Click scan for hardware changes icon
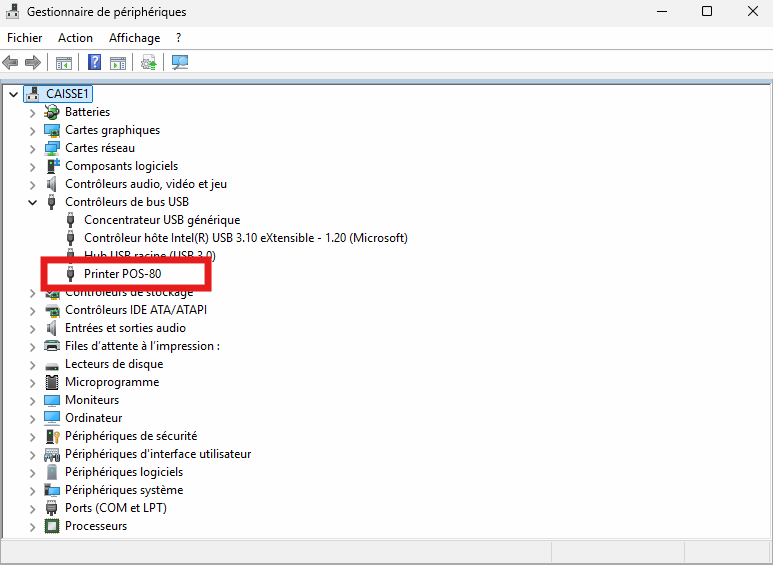 [x=180, y=63]
